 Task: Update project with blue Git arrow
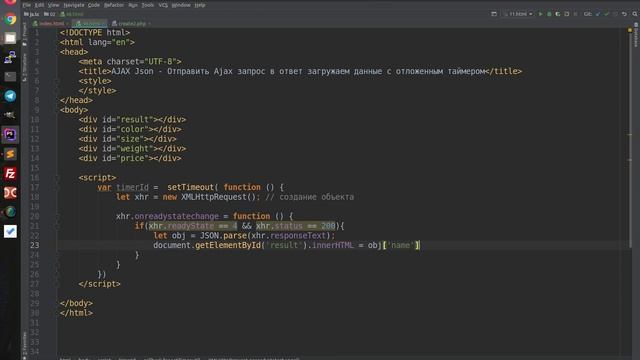click(598, 14)
